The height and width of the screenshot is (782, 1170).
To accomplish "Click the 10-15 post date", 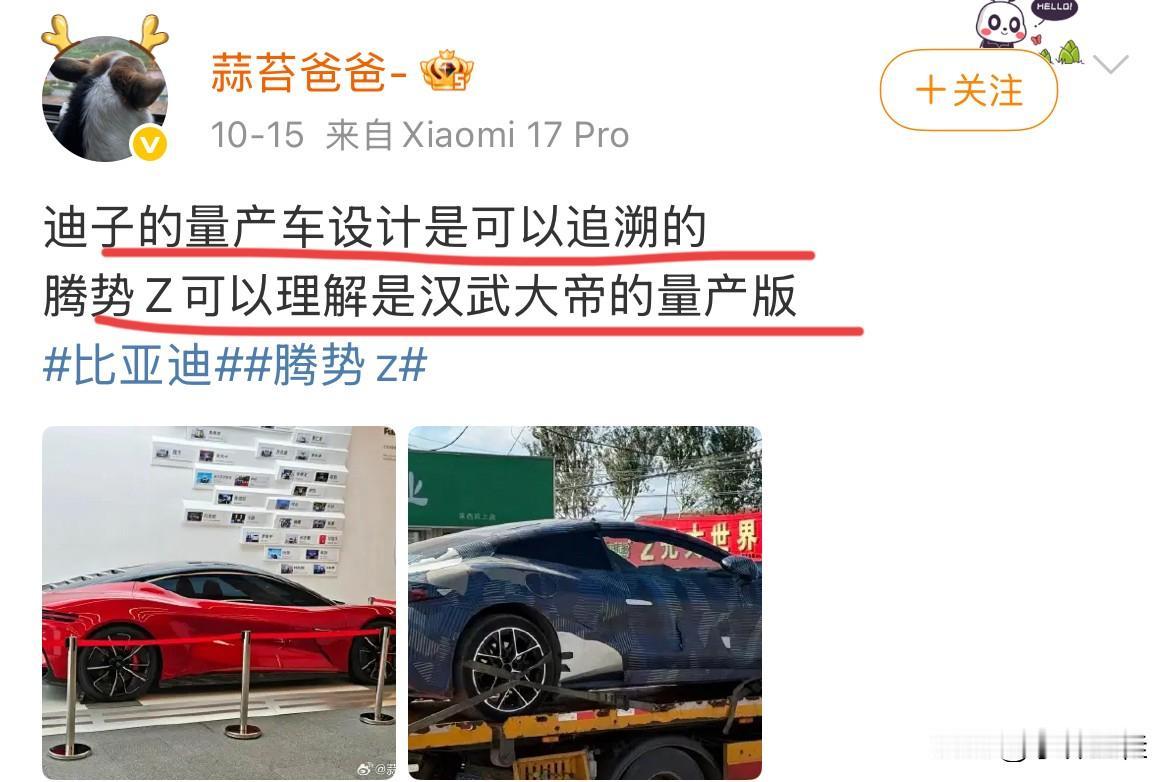I will point(257,135).
